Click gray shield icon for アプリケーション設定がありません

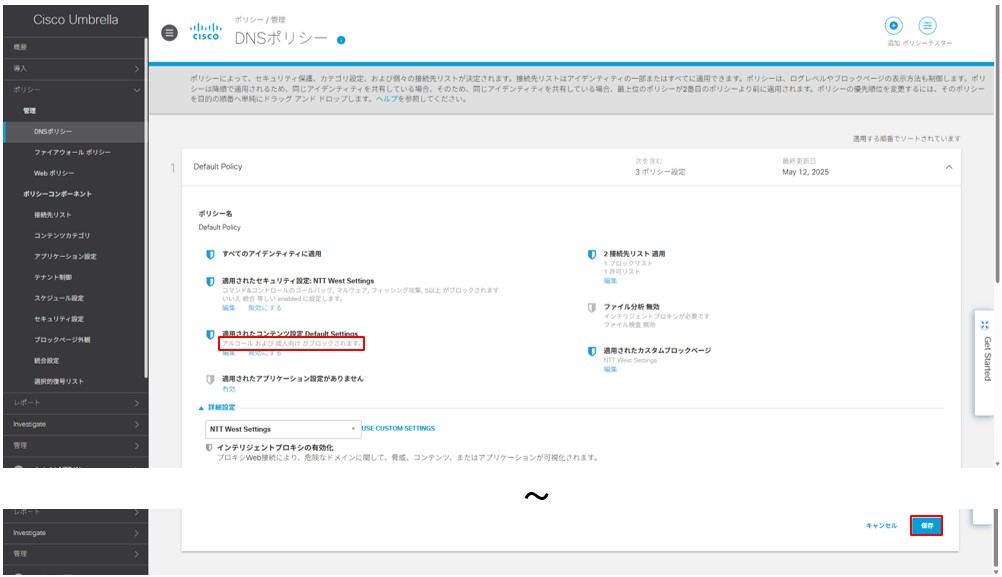210,379
